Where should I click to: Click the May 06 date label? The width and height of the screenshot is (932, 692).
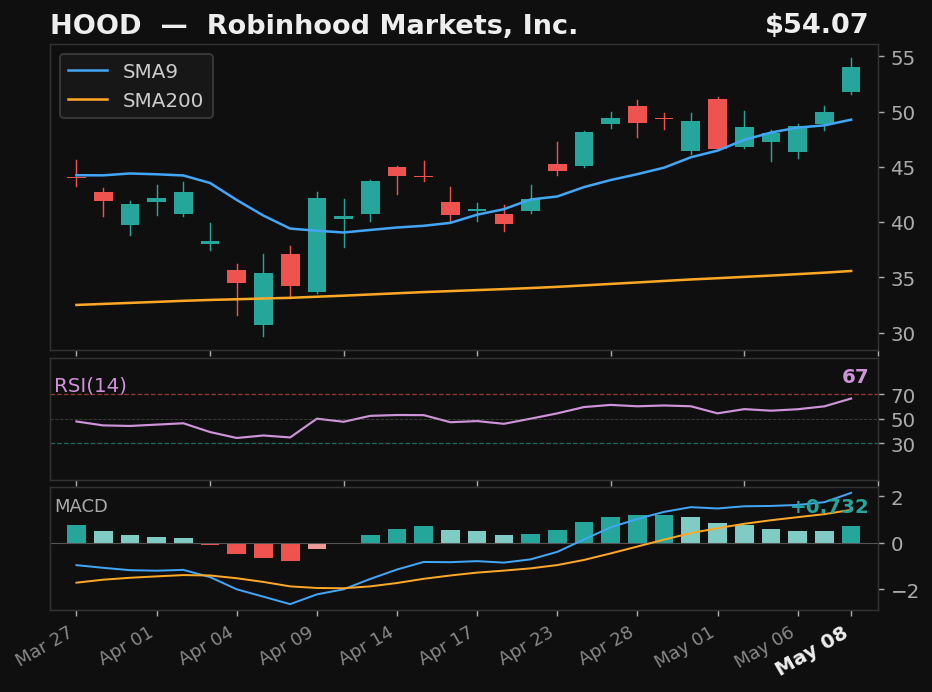(x=765, y=646)
